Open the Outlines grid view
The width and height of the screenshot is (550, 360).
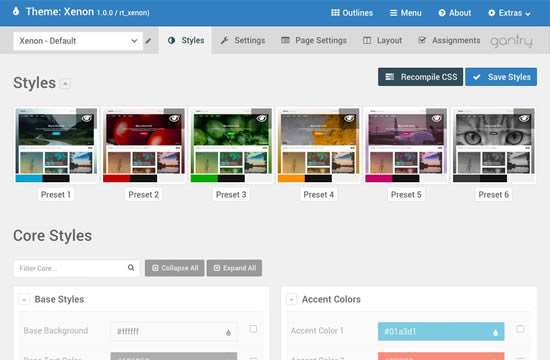[352, 13]
